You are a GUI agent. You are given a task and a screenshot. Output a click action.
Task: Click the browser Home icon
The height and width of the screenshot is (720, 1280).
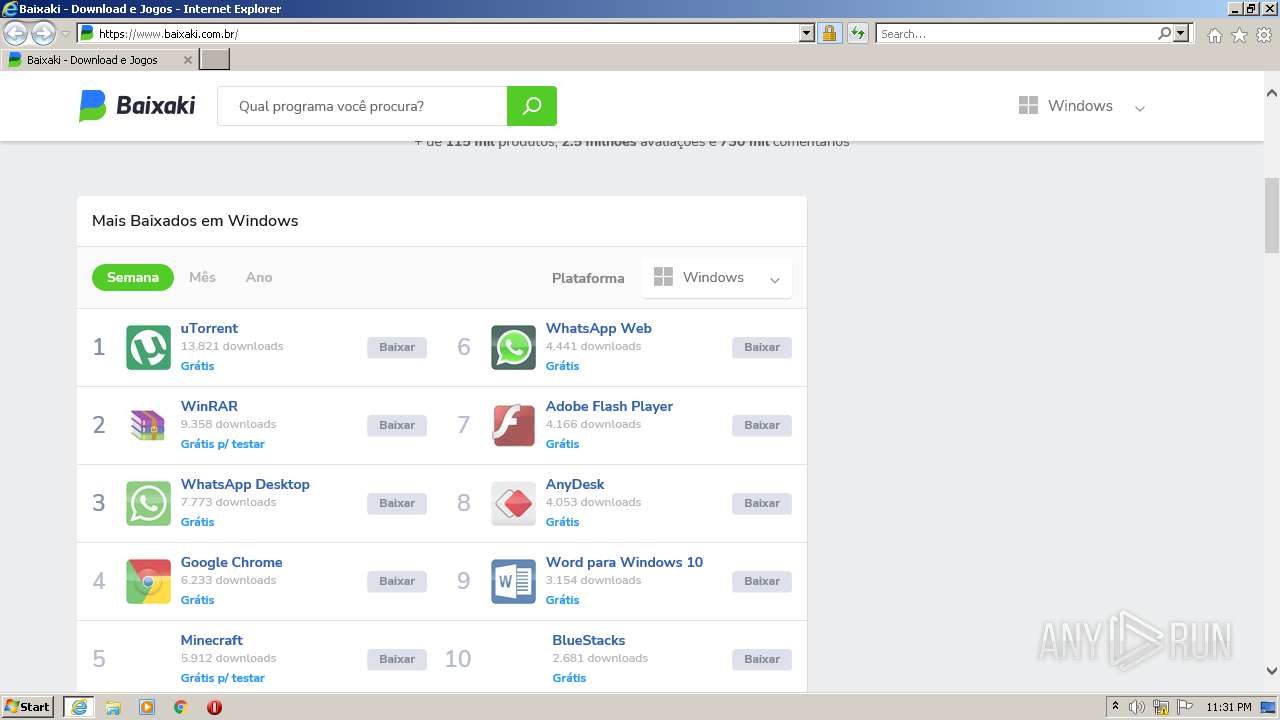pos(1214,35)
